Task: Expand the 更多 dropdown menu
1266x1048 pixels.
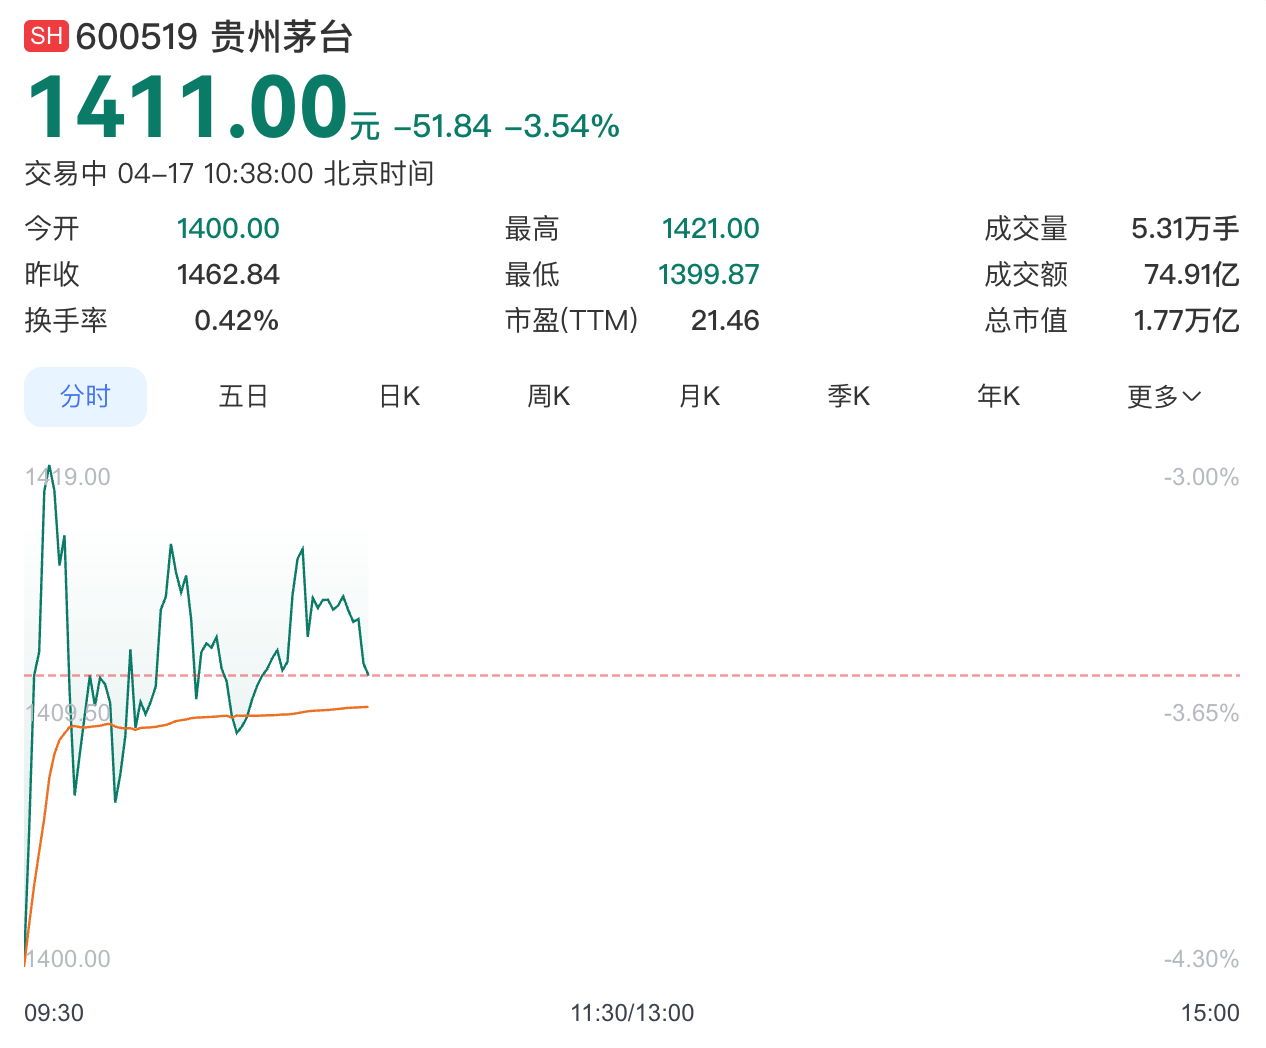Action: (1163, 397)
